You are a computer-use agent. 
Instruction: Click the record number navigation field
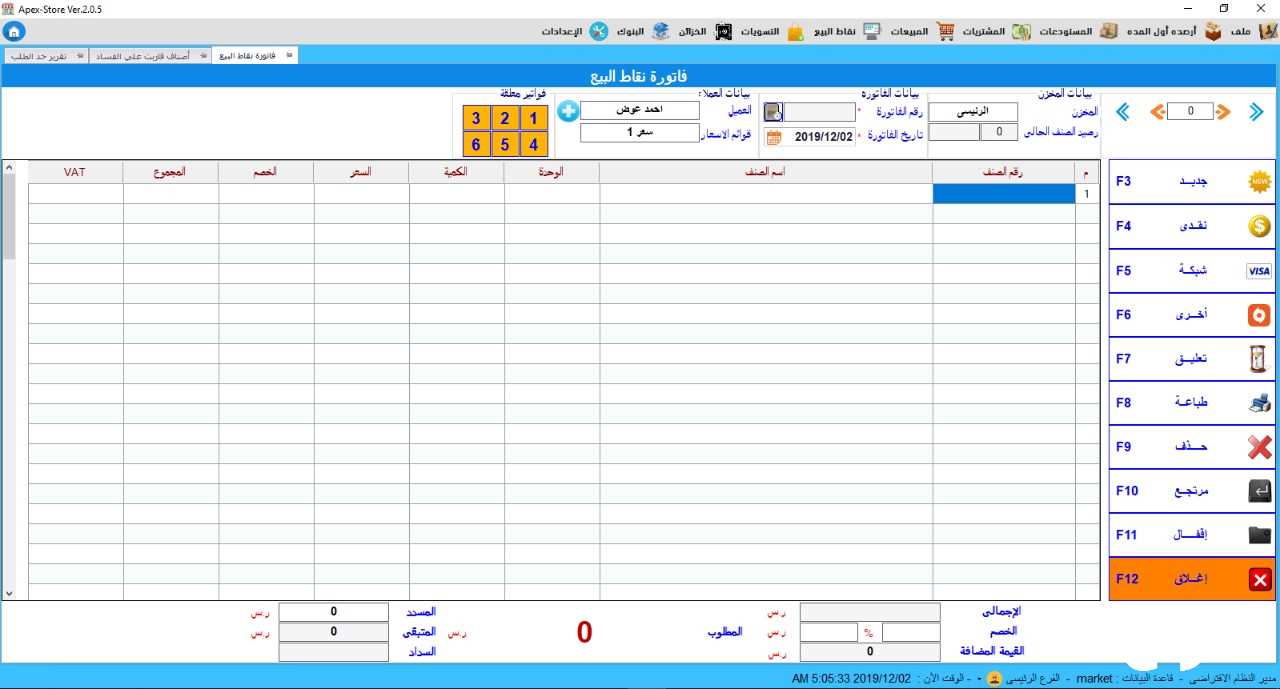click(x=1190, y=112)
